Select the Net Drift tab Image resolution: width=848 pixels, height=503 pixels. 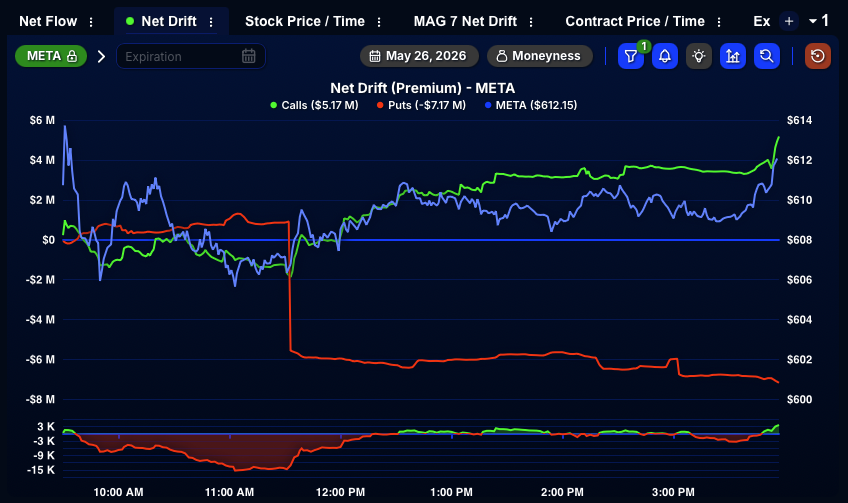pos(169,22)
